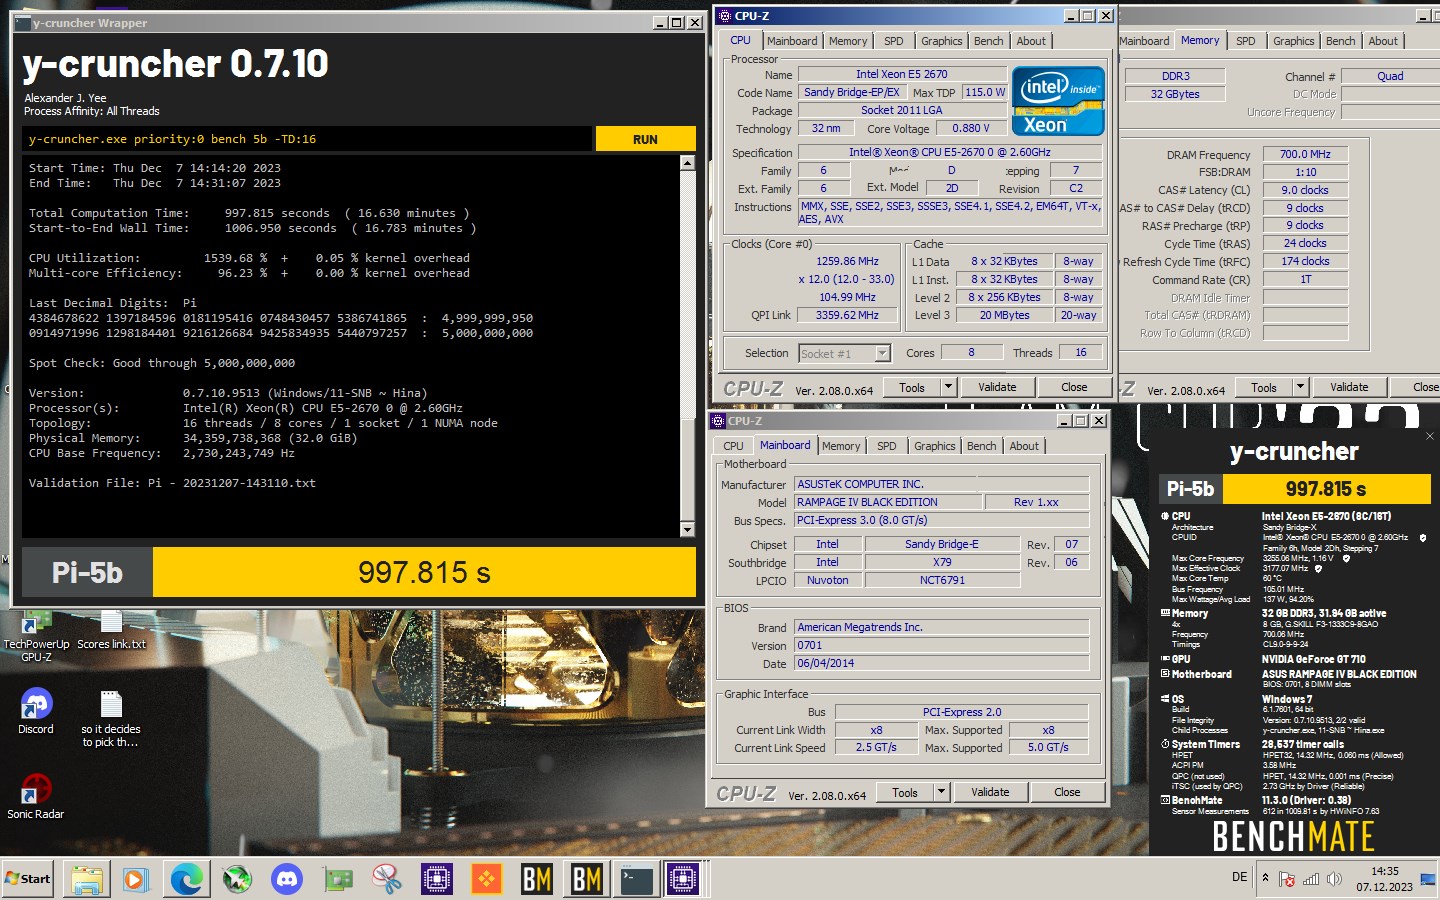Click the Memory section icon in BenchMate panel
This screenshot has height=900, width=1440.
point(1165,613)
